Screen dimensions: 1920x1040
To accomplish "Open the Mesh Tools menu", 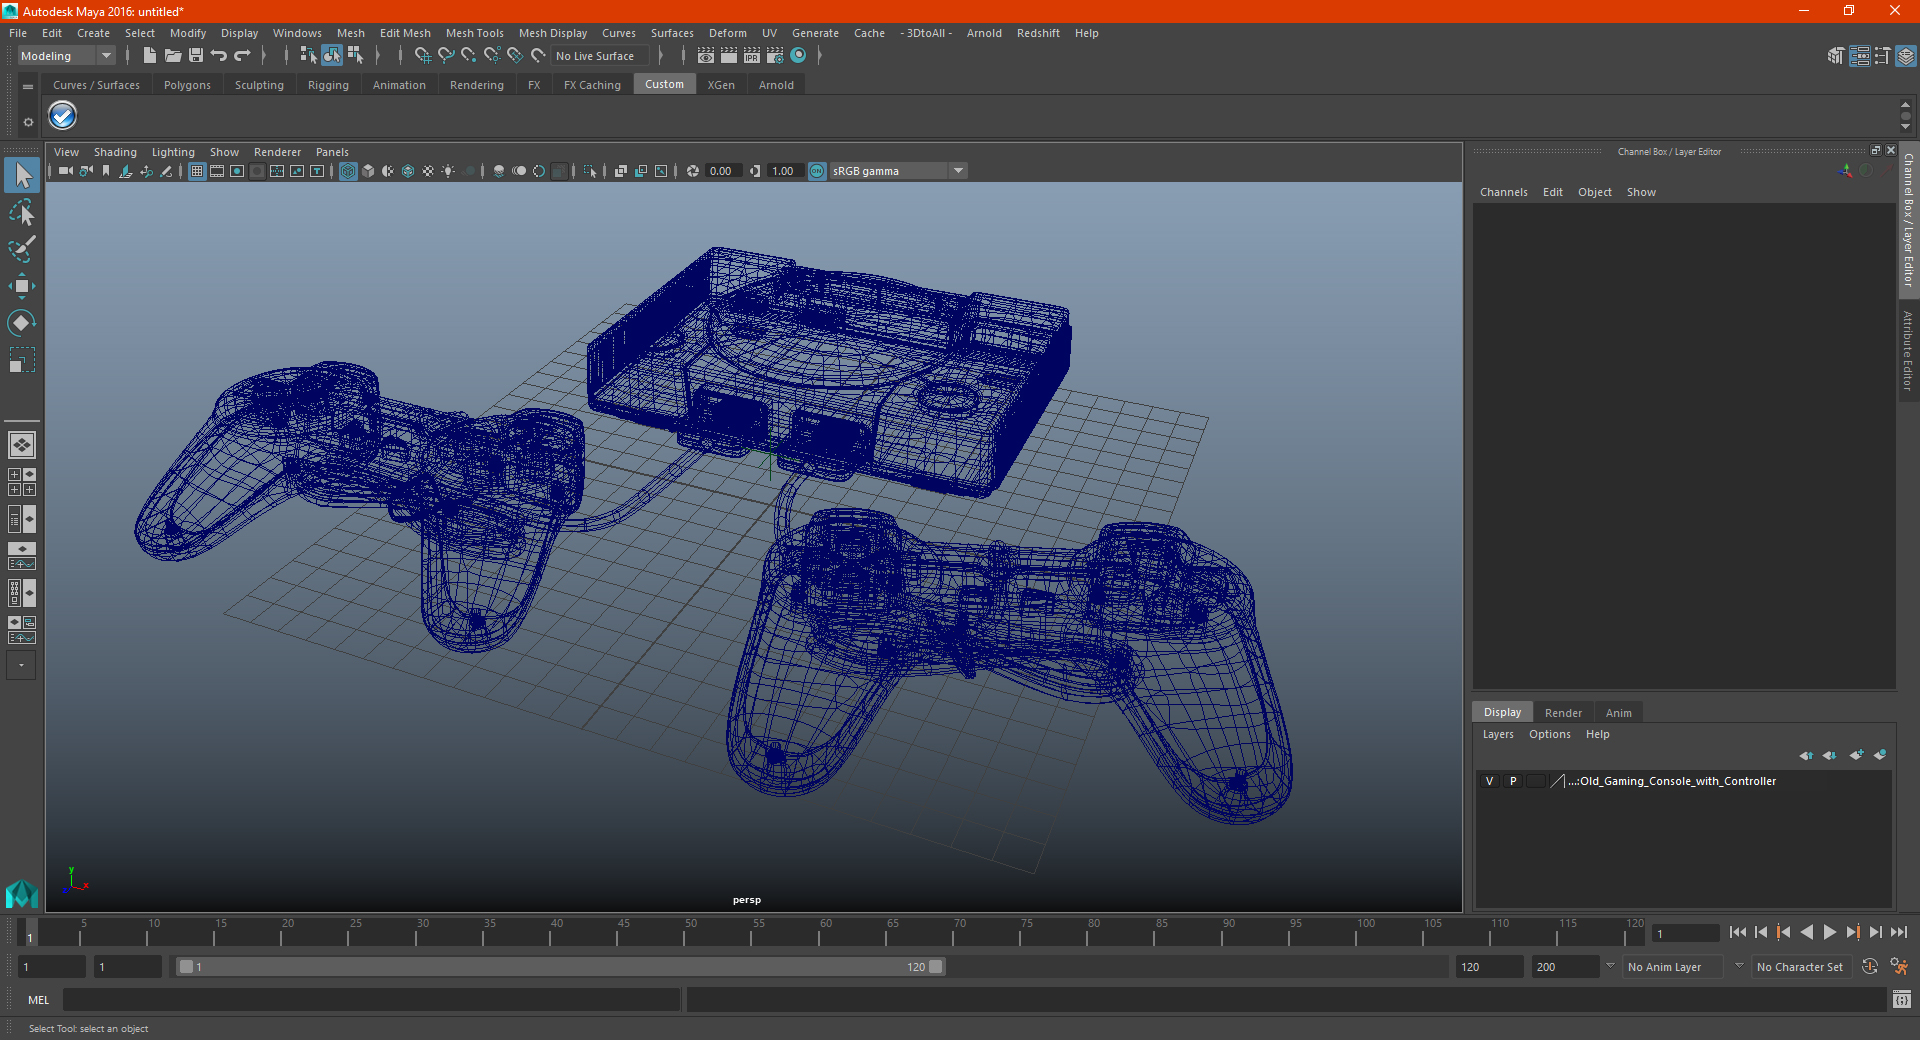I will click(475, 33).
